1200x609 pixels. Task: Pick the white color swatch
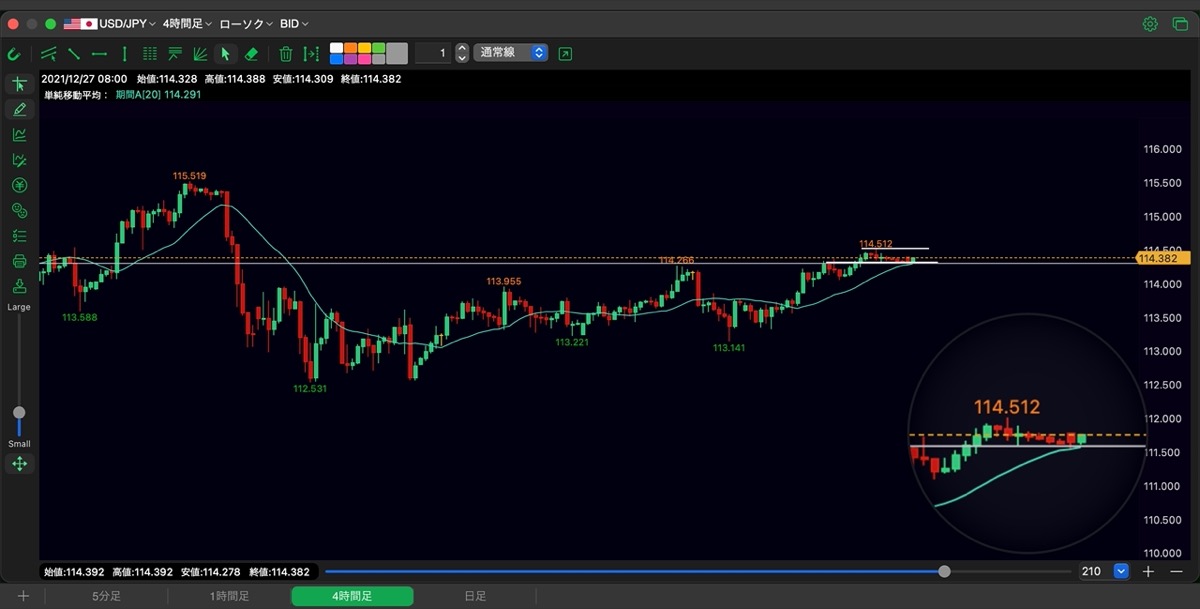tap(336, 47)
